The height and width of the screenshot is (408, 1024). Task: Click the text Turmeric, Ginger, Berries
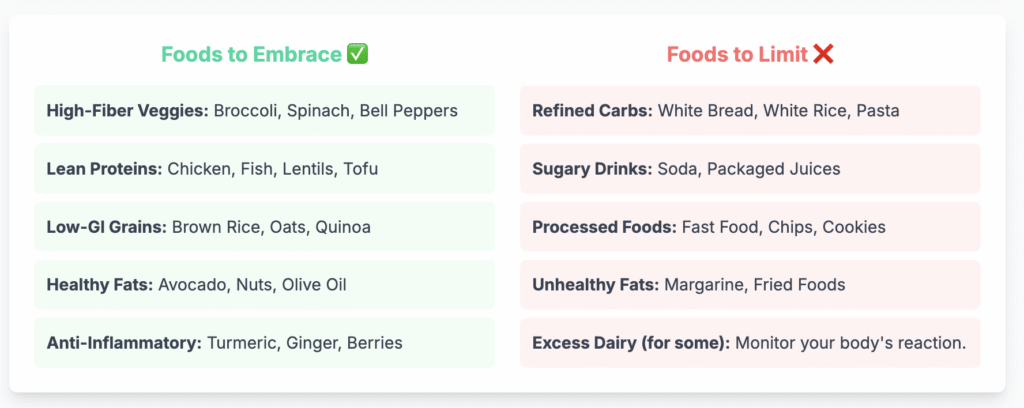click(x=304, y=343)
